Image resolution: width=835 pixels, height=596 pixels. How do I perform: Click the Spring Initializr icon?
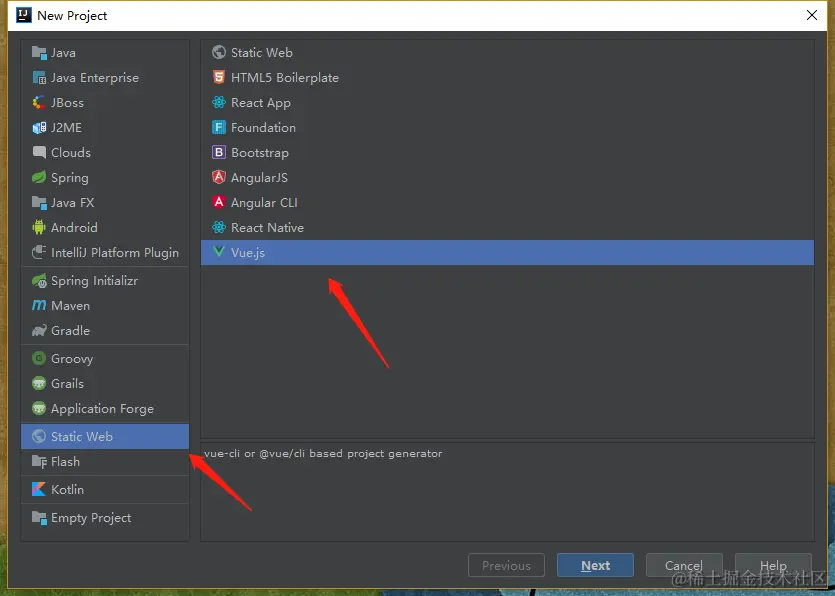pyautogui.click(x=39, y=281)
